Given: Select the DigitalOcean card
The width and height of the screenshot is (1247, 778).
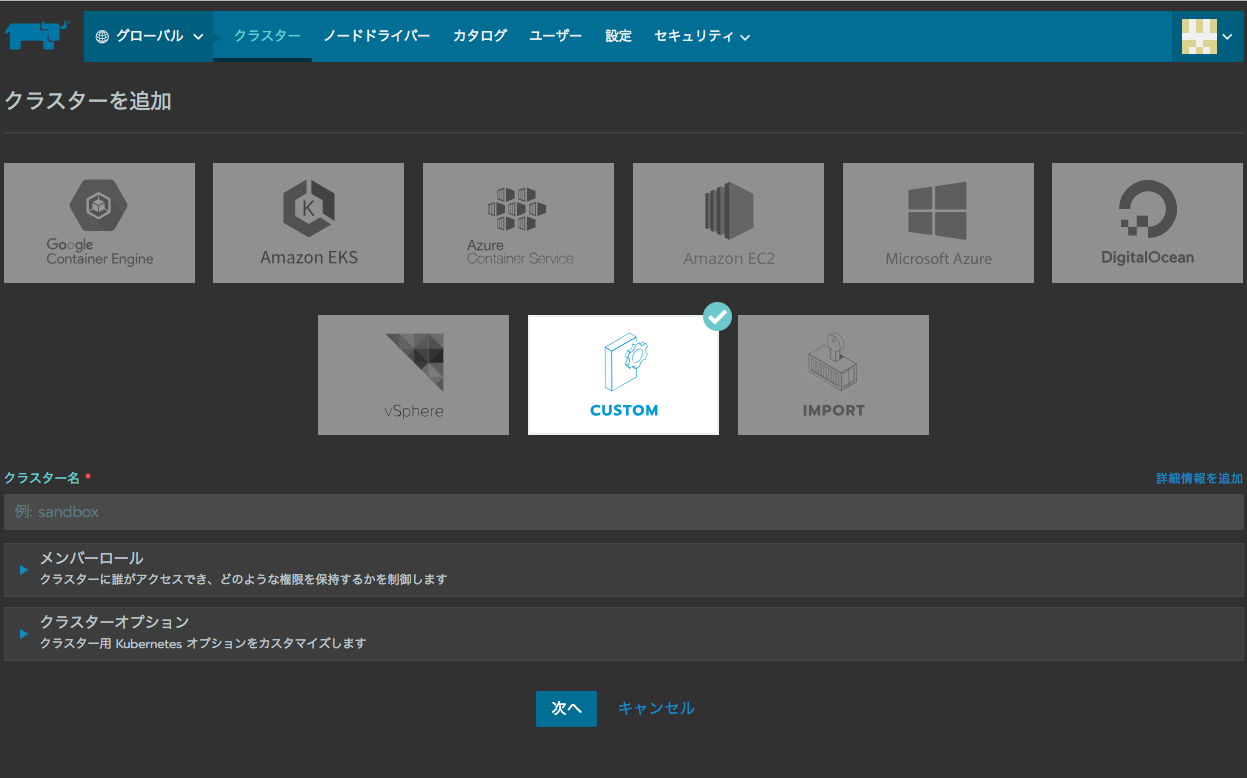Looking at the screenshot, I should click(x=1147, y=223).
